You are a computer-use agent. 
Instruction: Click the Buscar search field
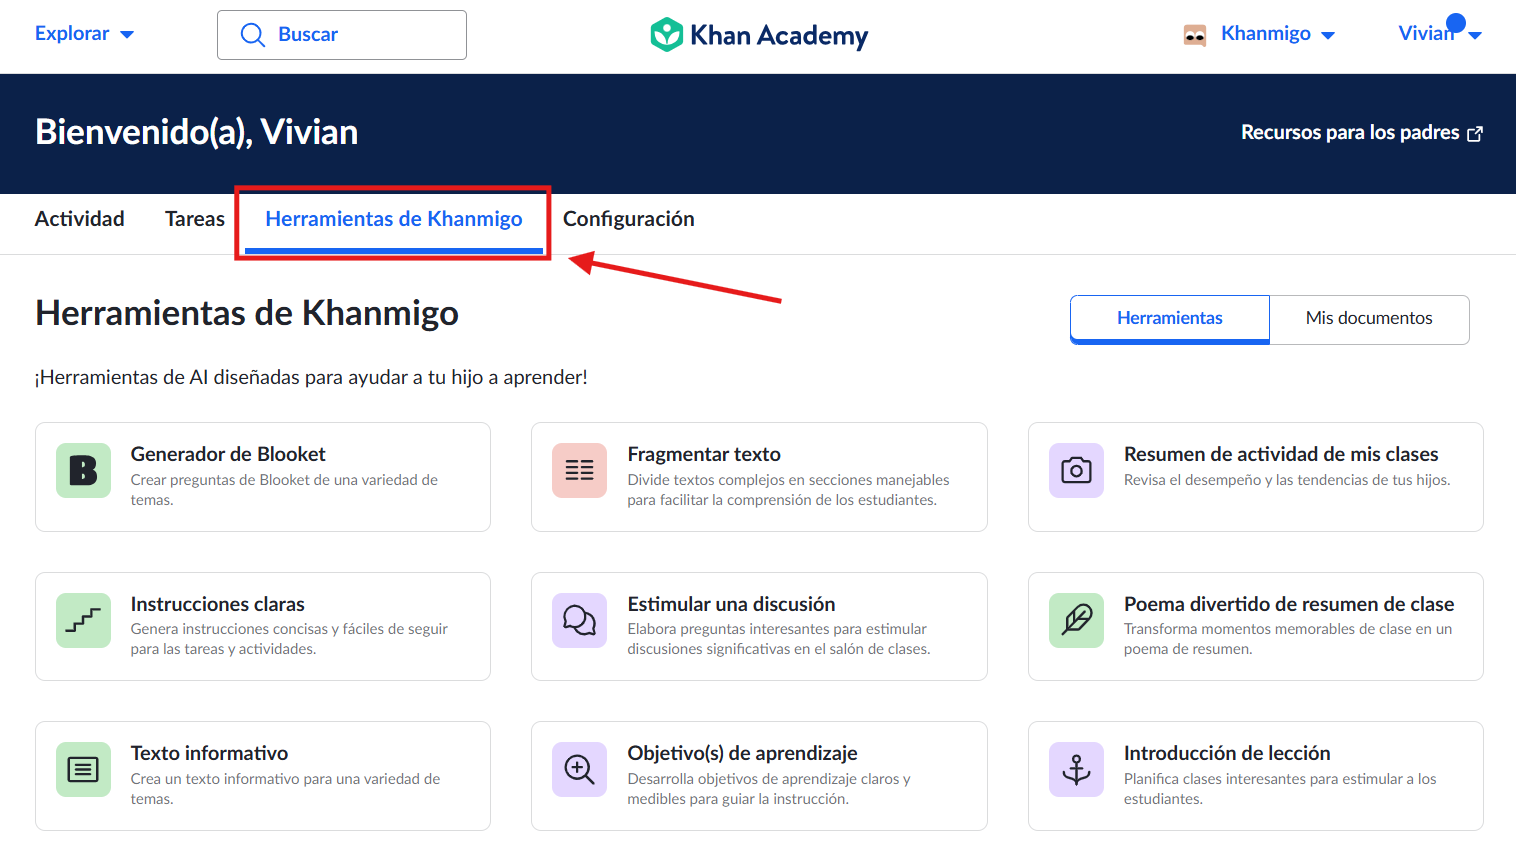pos(342,35)
